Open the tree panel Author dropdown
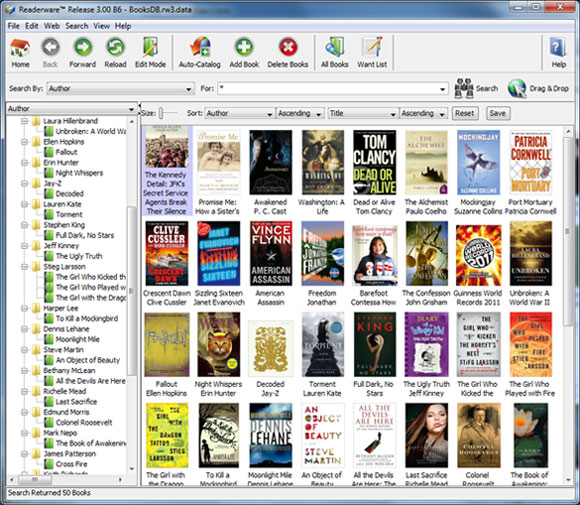 click(71, 109)
